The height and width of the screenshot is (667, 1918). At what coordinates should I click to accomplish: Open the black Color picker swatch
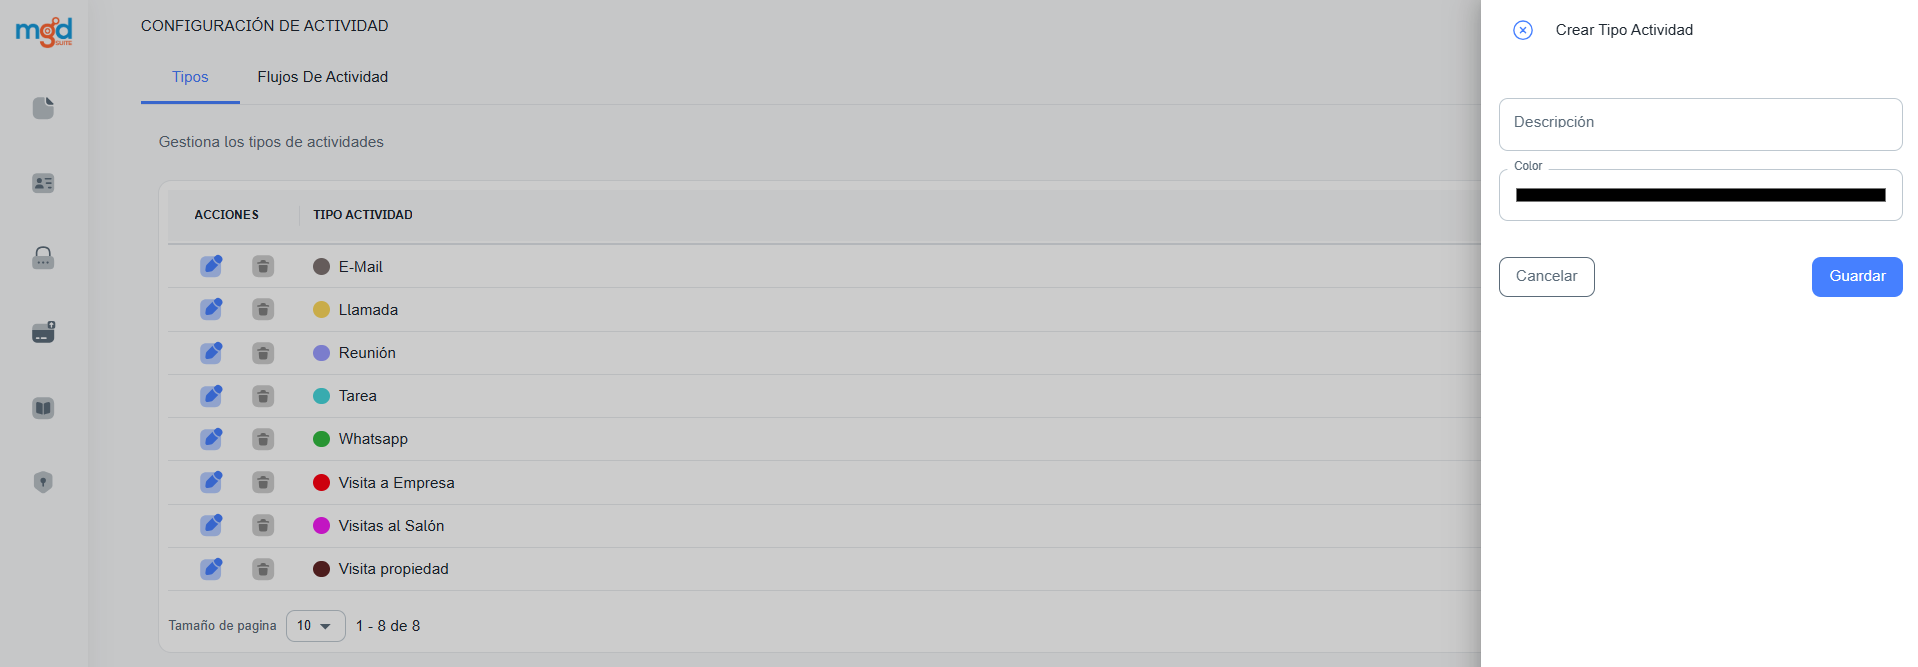(1700, 195)
